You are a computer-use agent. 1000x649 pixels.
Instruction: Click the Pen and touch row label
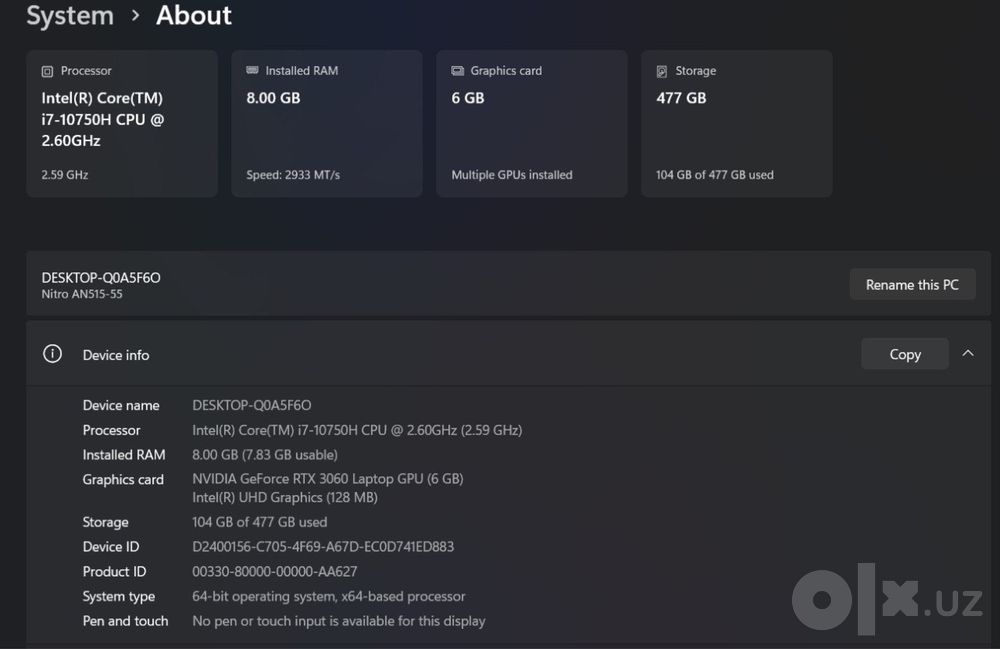[x=126, y=622]
